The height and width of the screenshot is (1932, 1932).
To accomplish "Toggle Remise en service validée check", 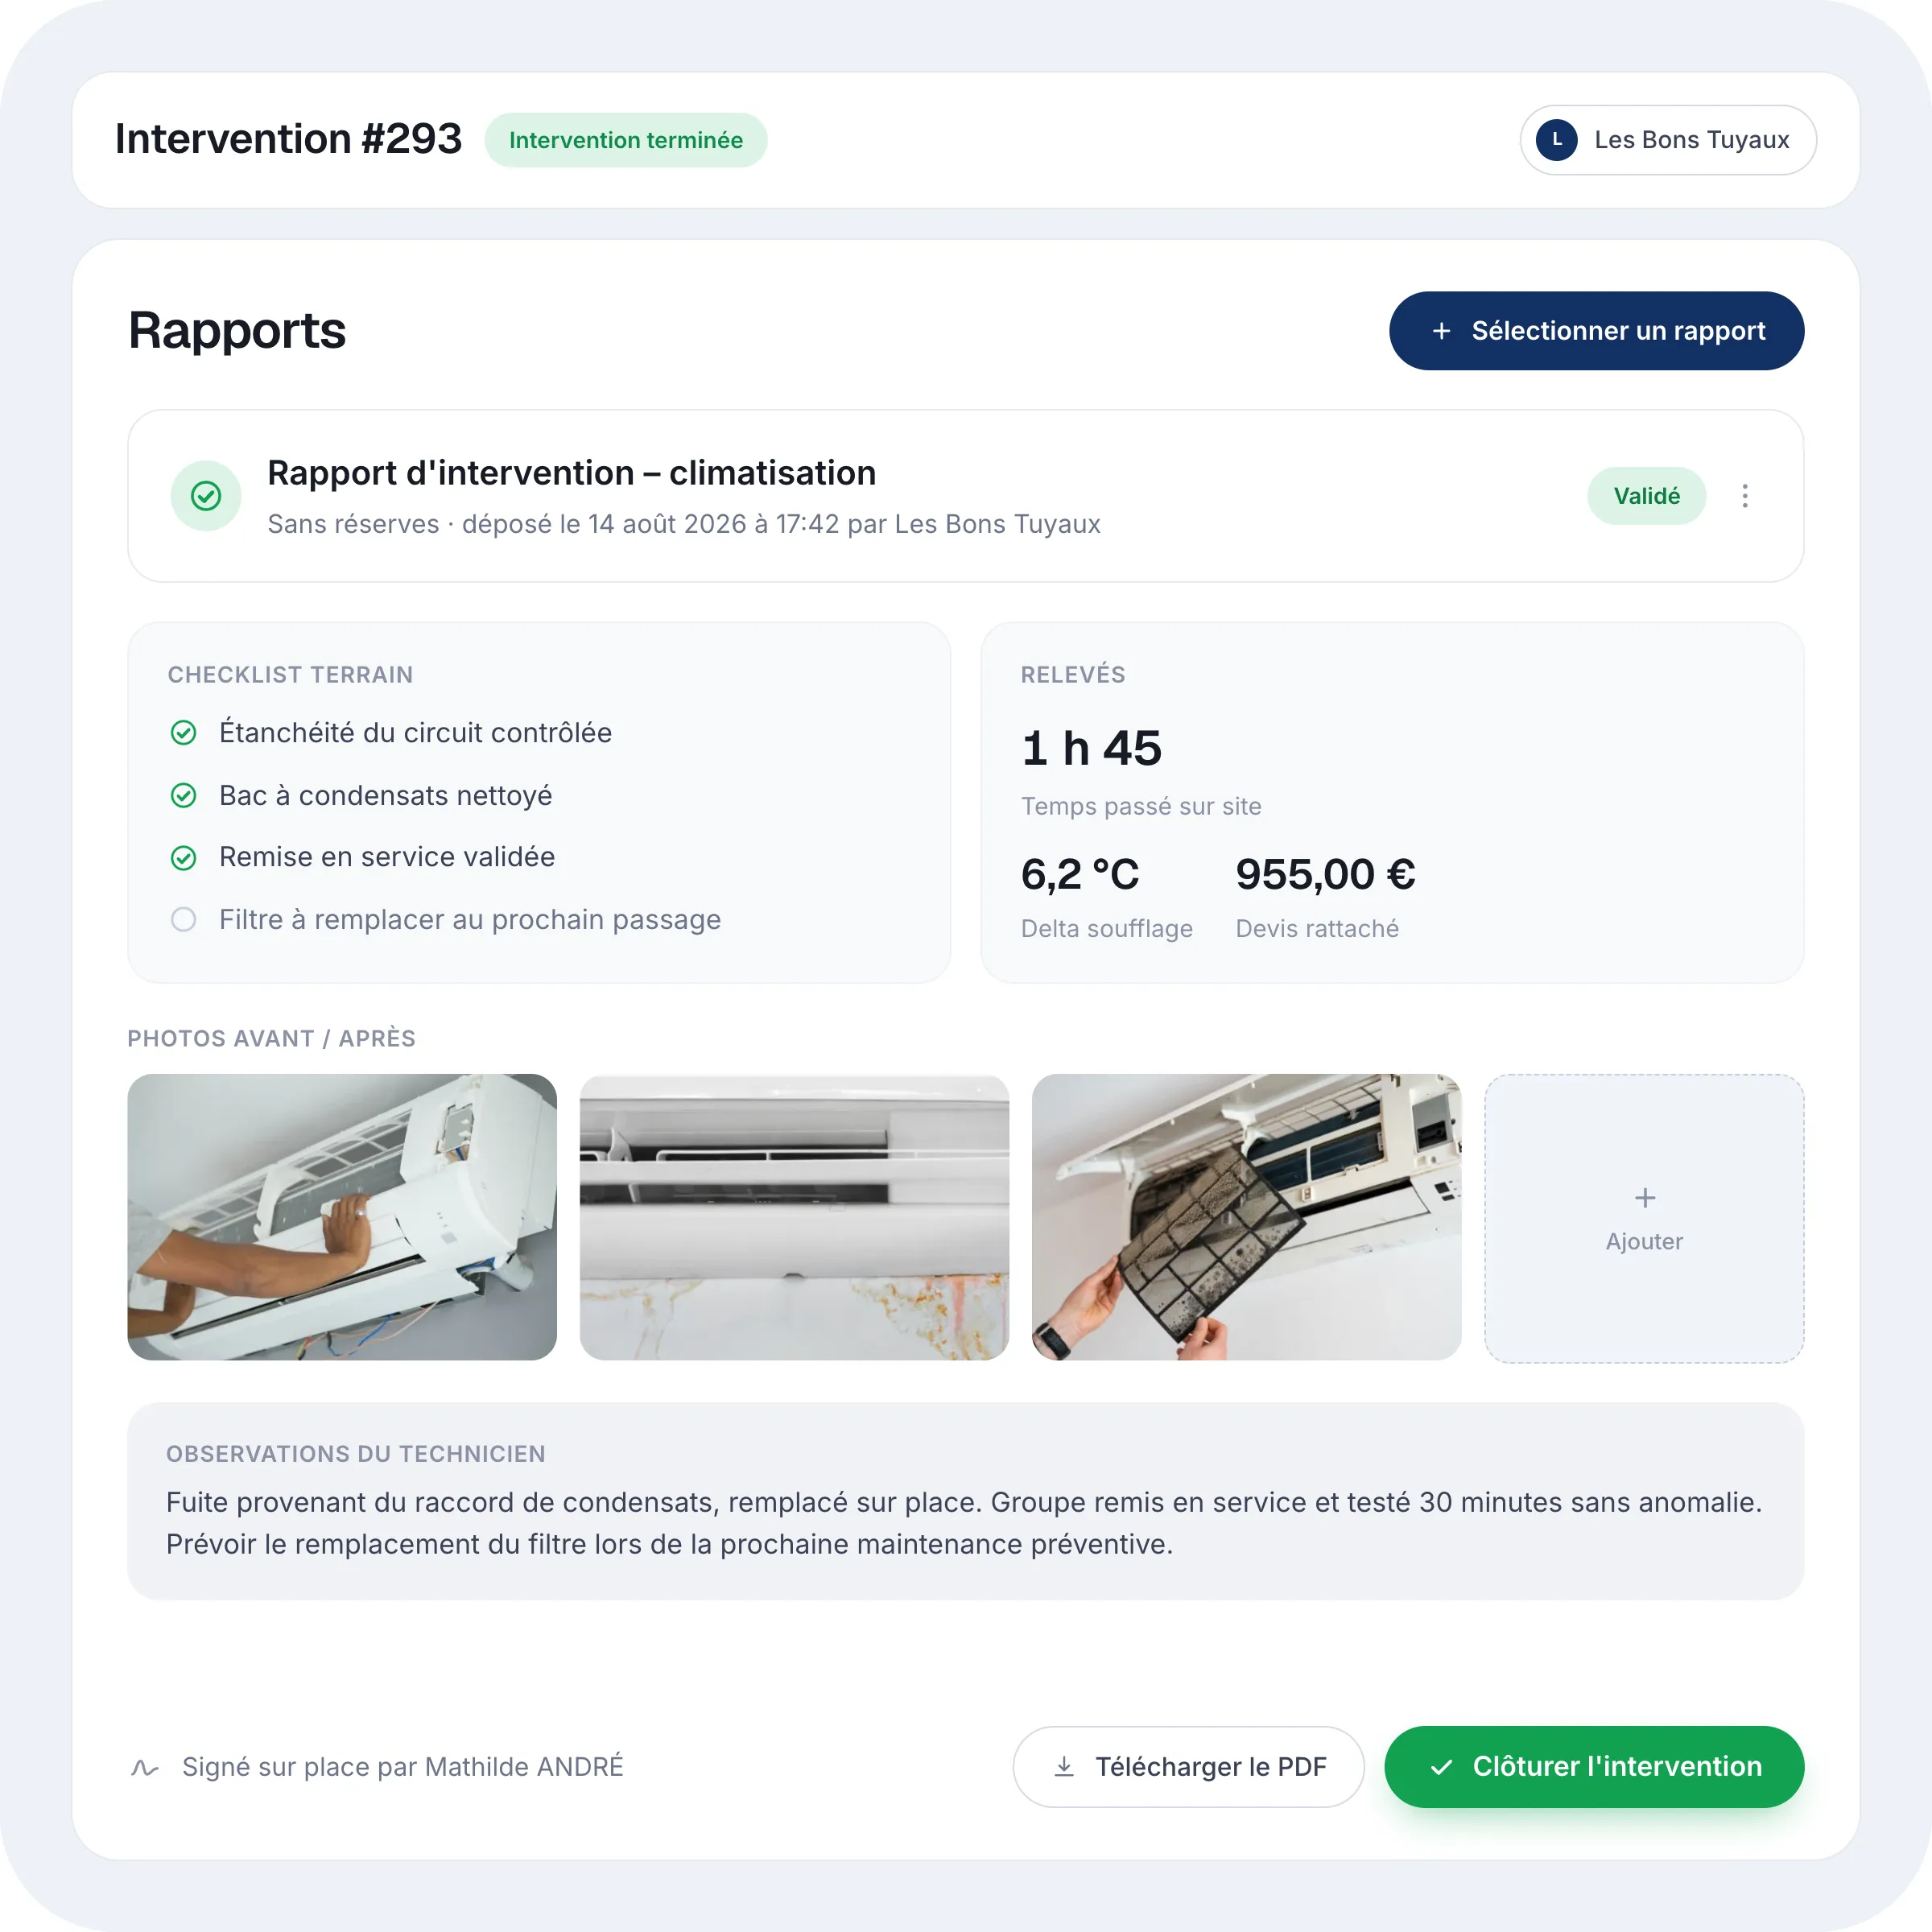I will click(184, 857).
